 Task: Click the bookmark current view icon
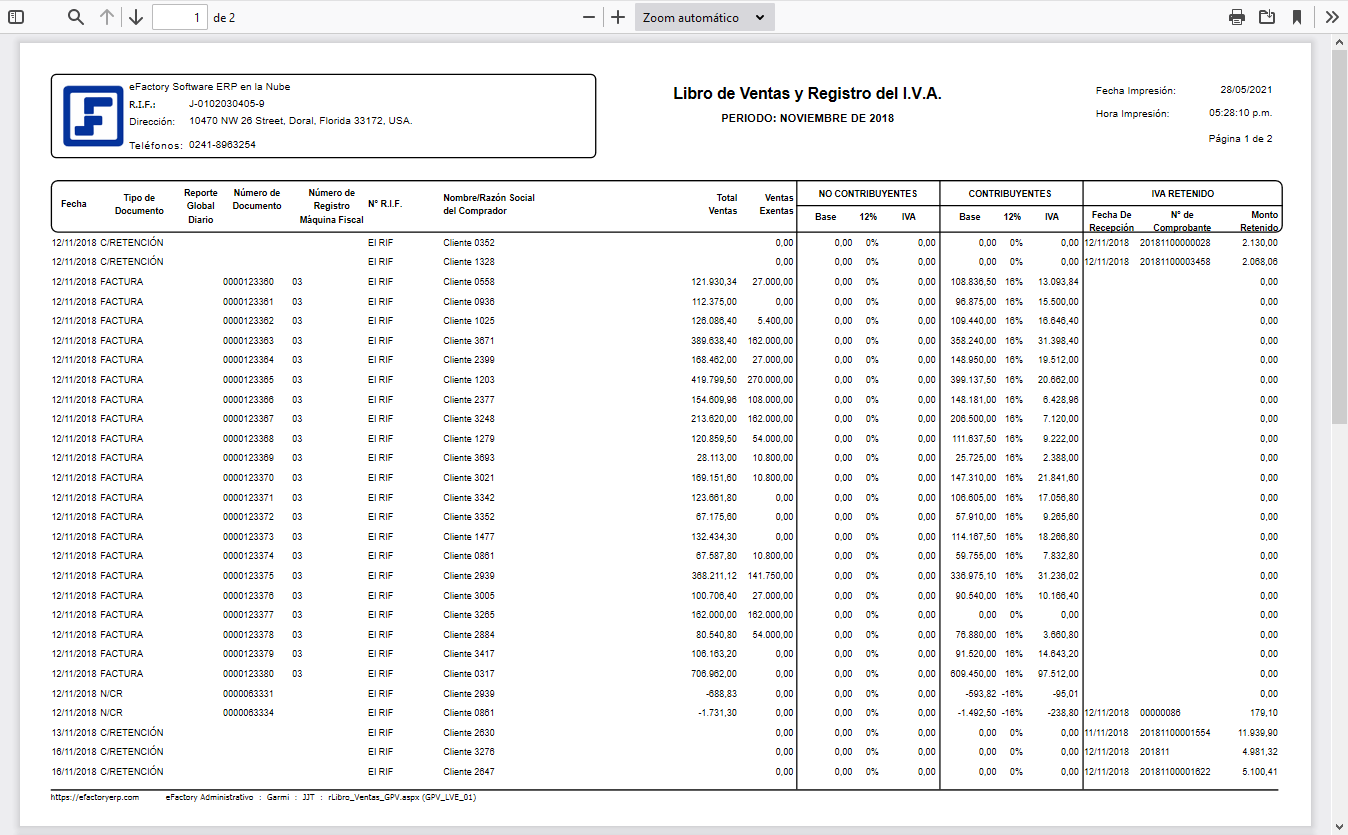click(x=1297, y=16)
